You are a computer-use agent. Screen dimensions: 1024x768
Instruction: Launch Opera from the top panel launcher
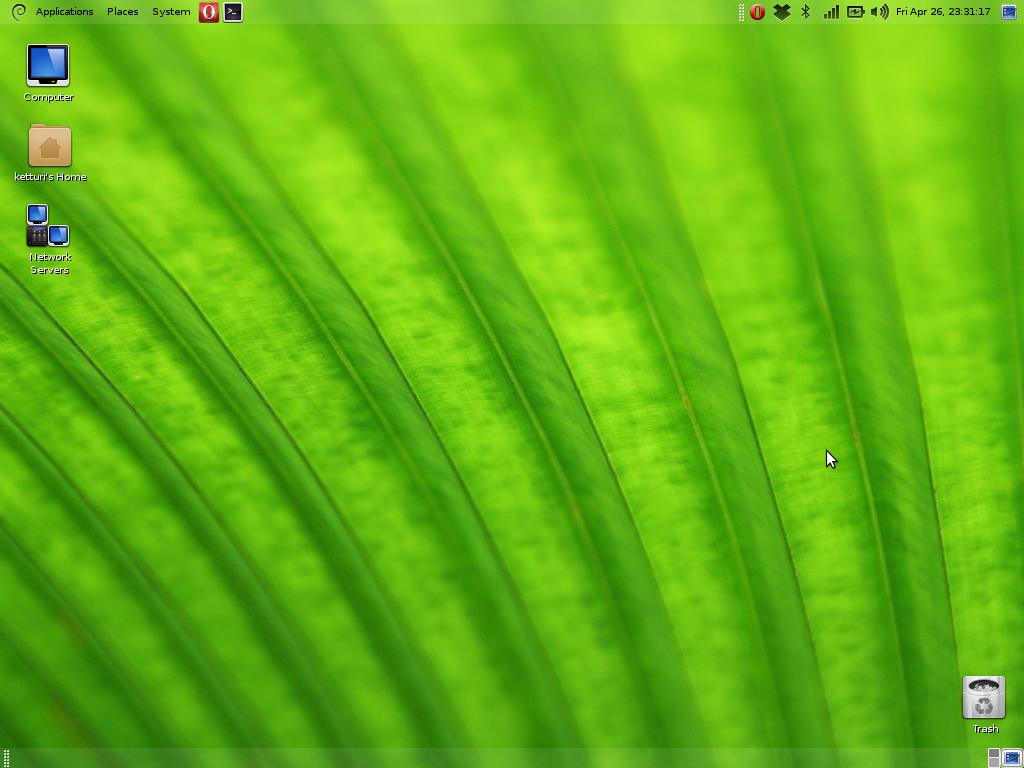click(x=209, y=12)
